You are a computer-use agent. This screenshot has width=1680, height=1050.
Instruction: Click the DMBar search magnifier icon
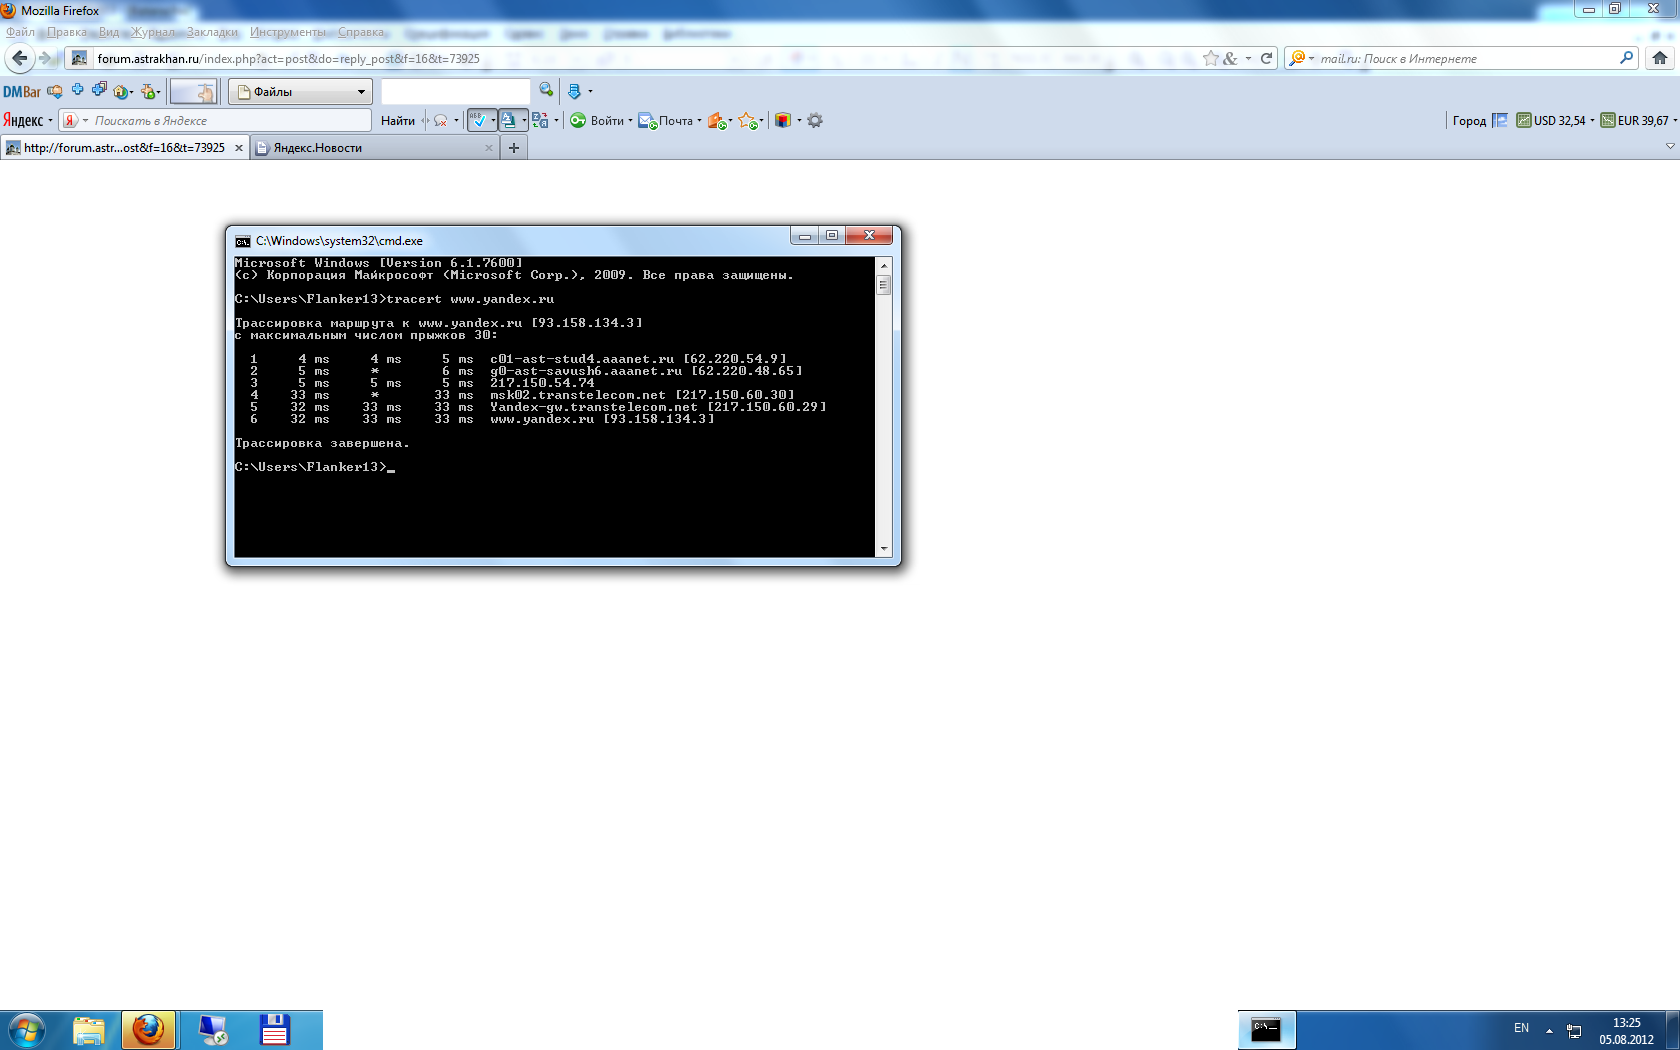546,90
